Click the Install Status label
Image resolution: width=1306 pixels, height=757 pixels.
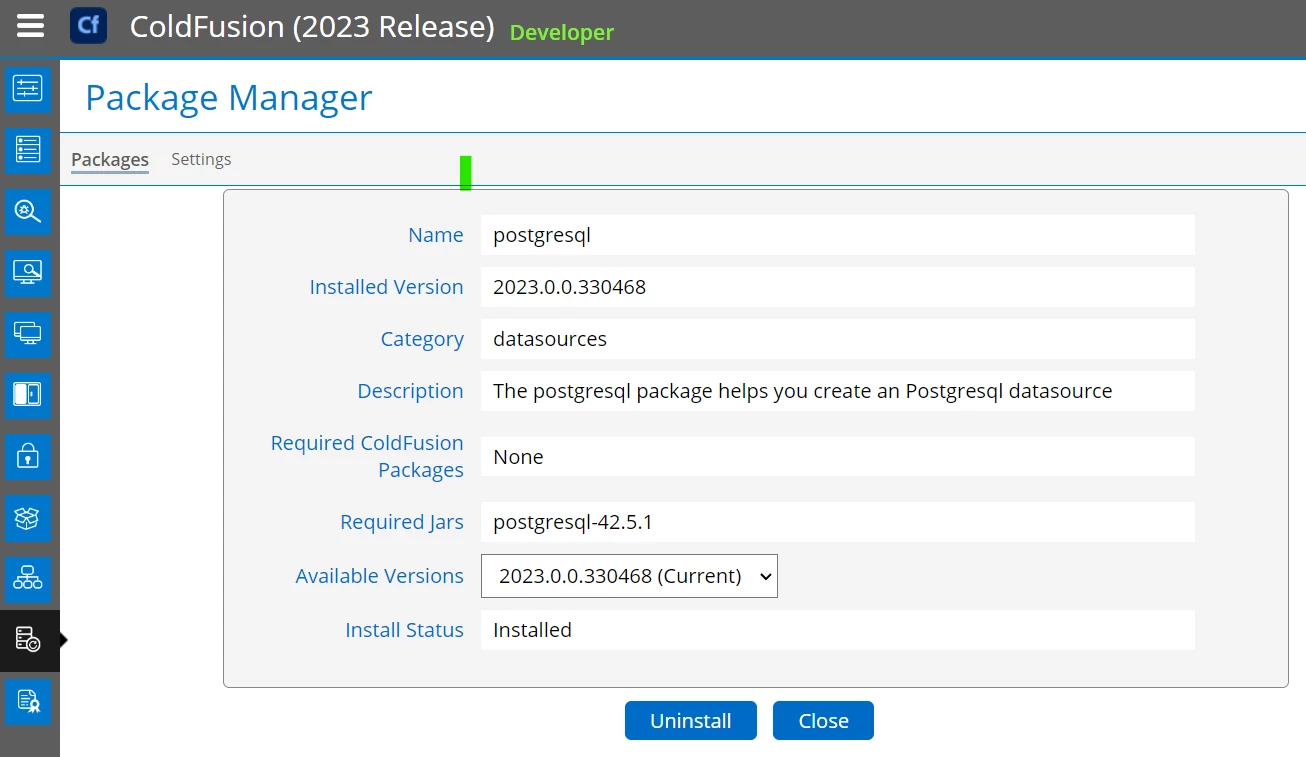coord(405,630)
